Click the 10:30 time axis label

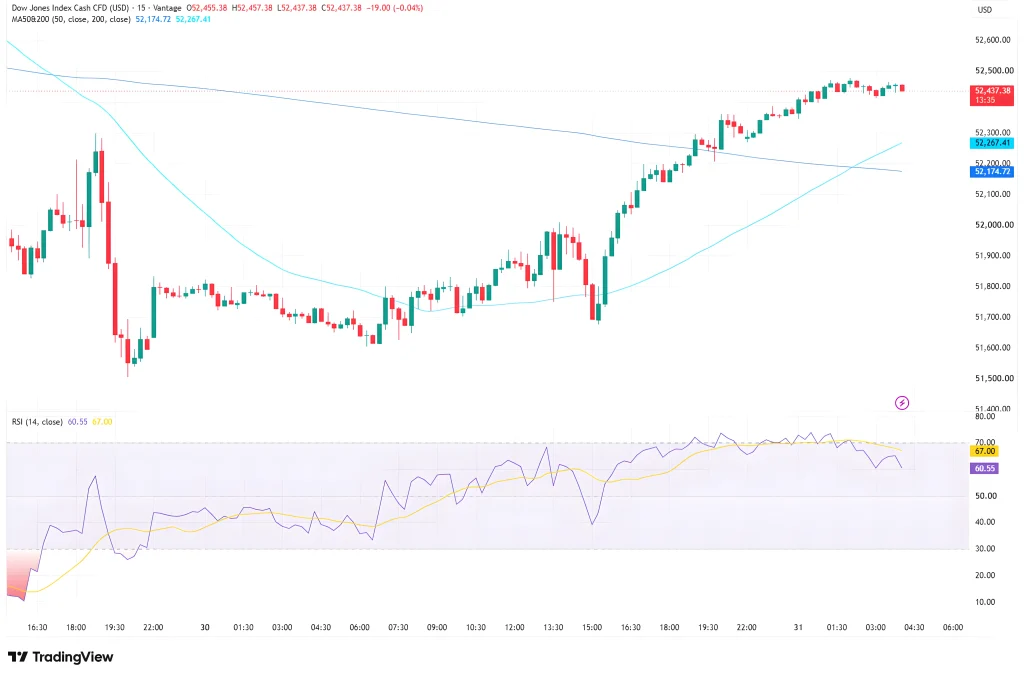tap(476, 627)
